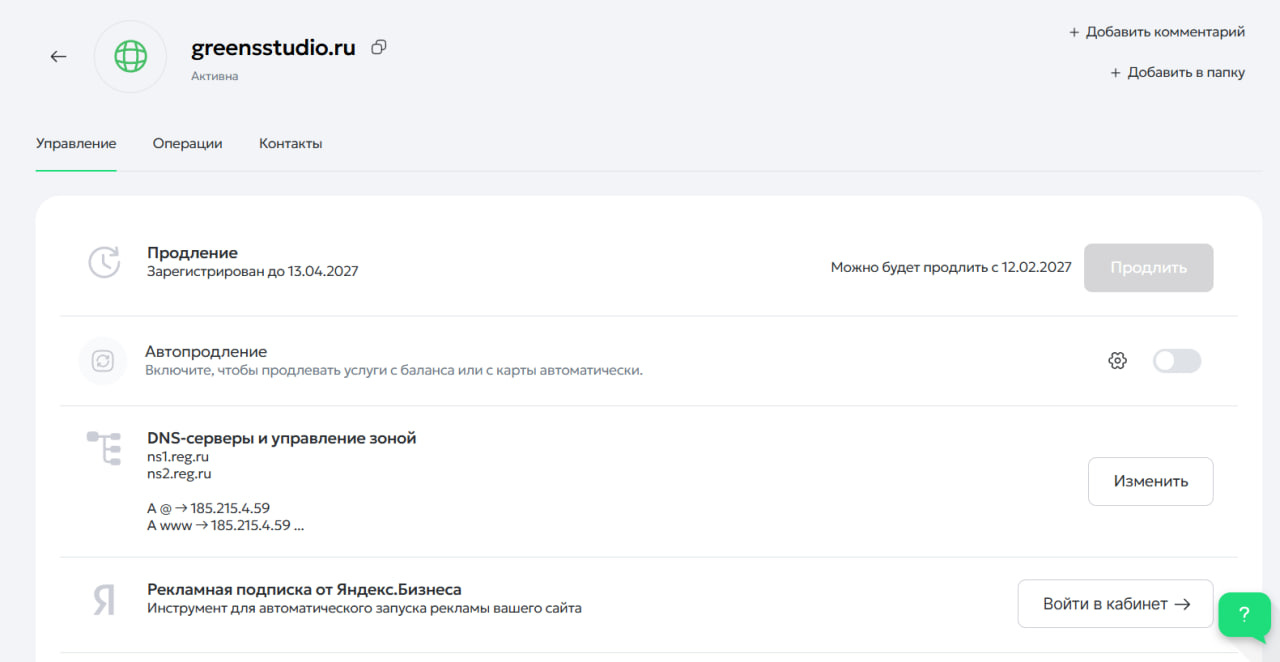Viewport: 1280px width, 662px height.
Task: Click the Продлить button
Action: click(1148, 268)
